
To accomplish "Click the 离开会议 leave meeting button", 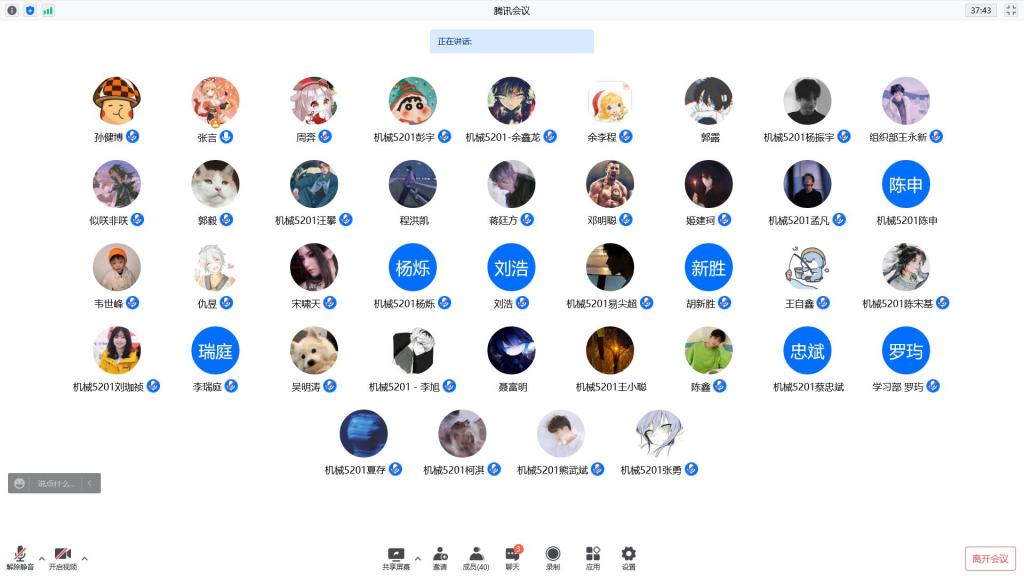I will tap(990, 558).
